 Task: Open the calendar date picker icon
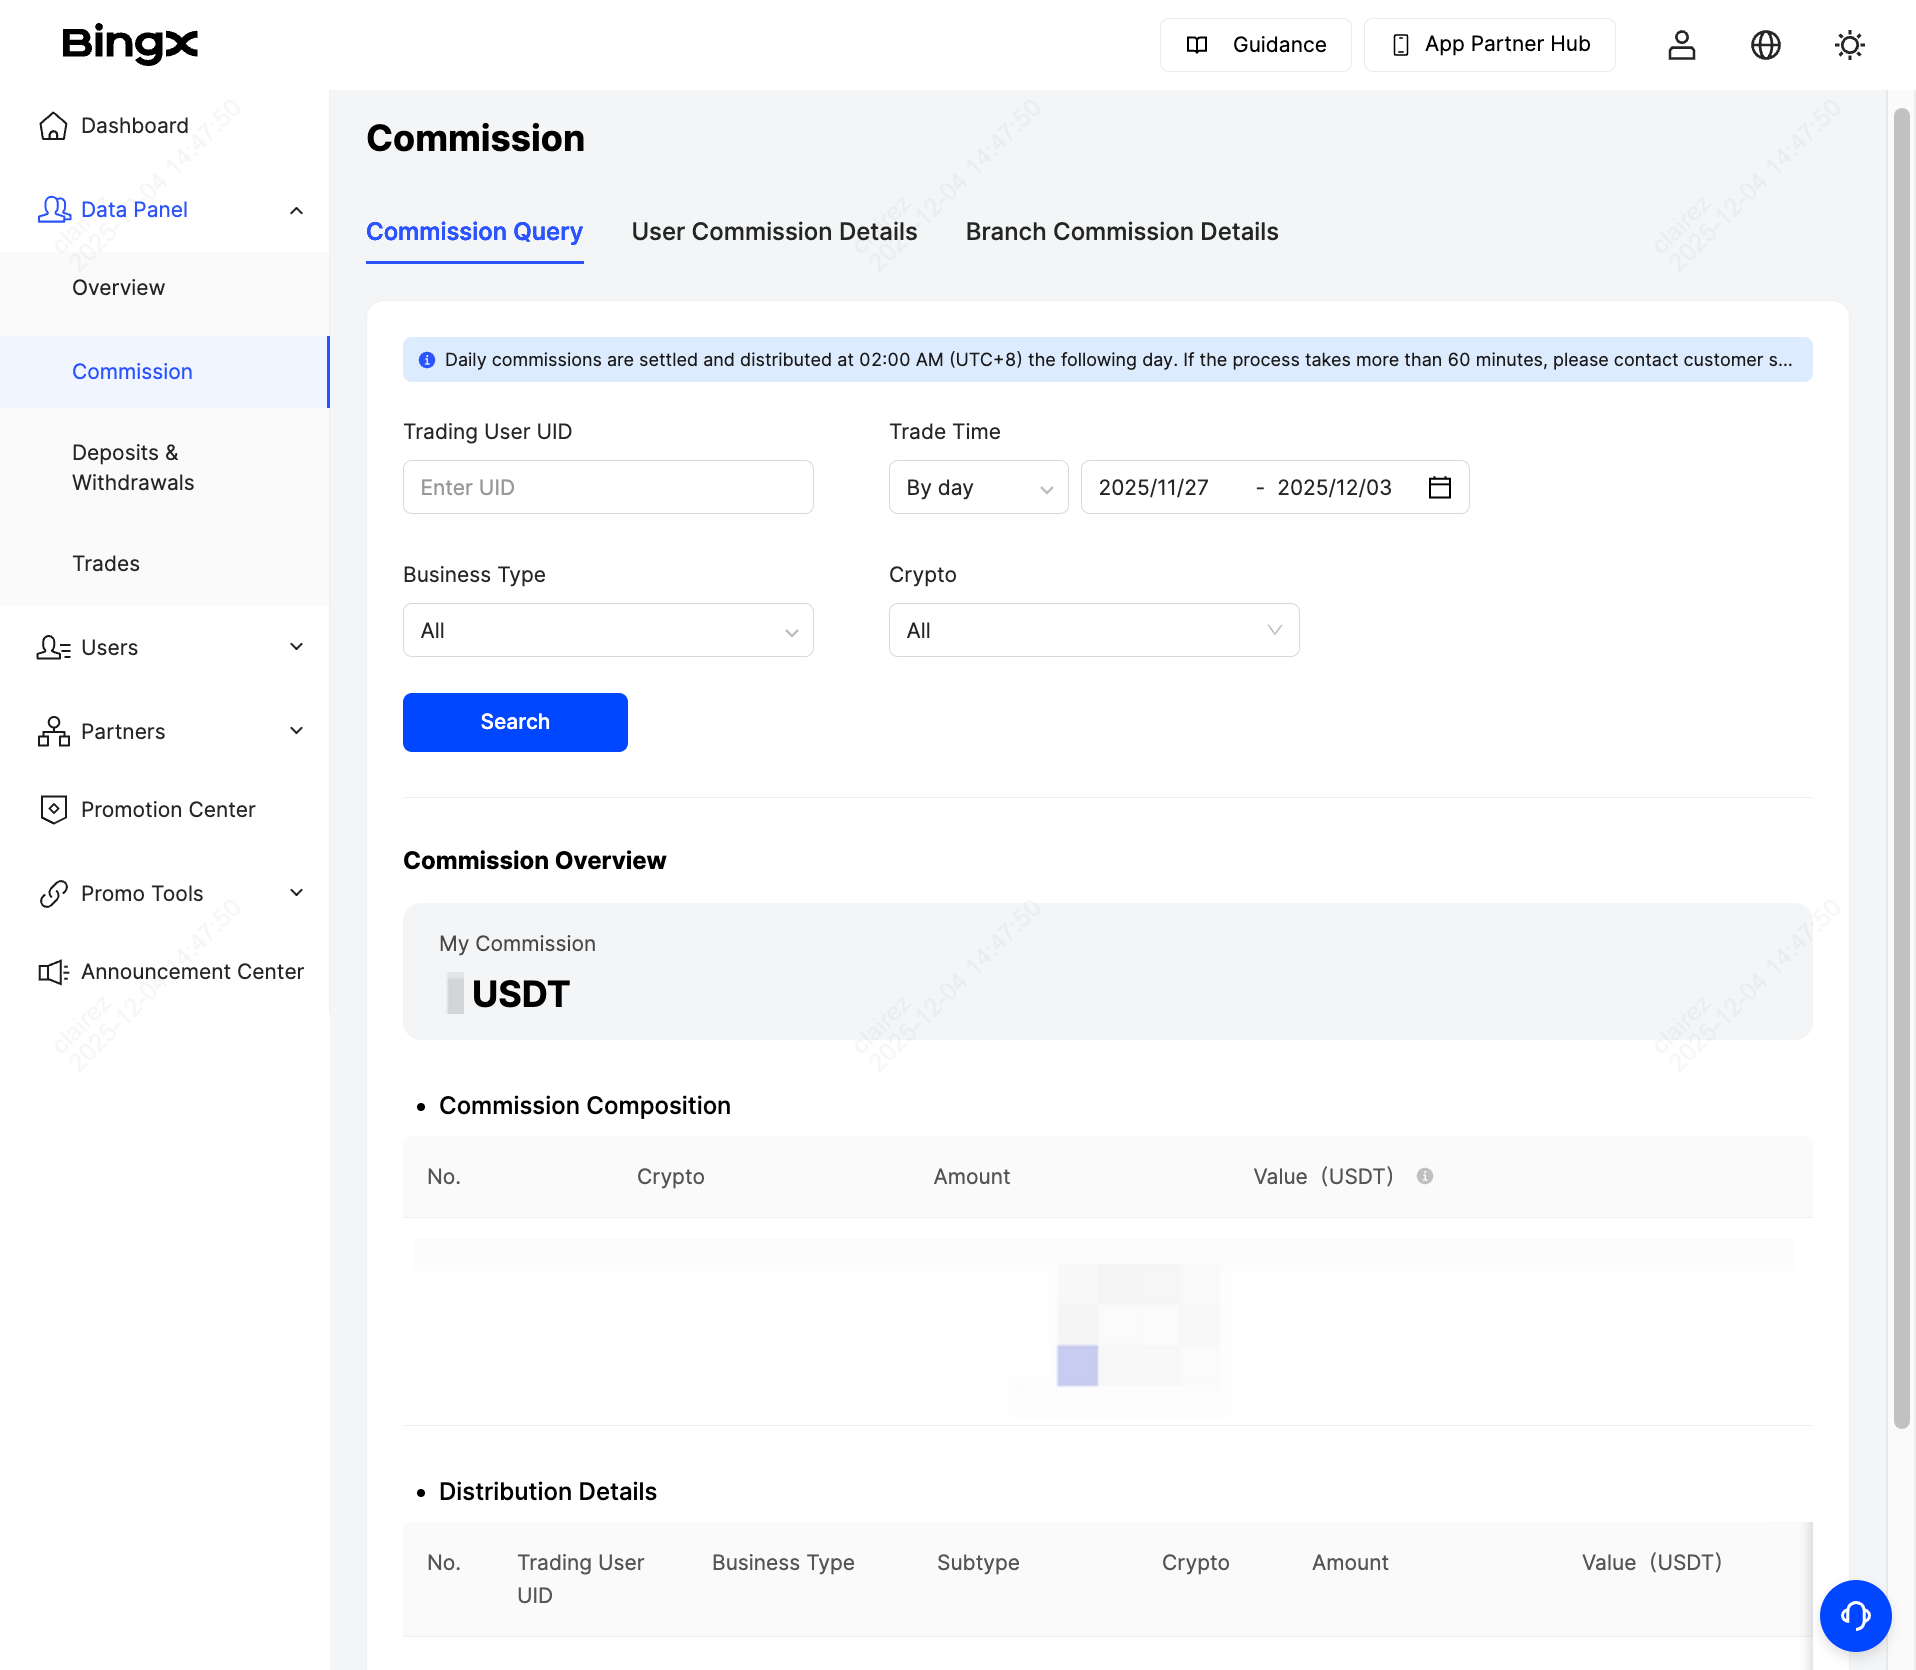(1439, 487)
